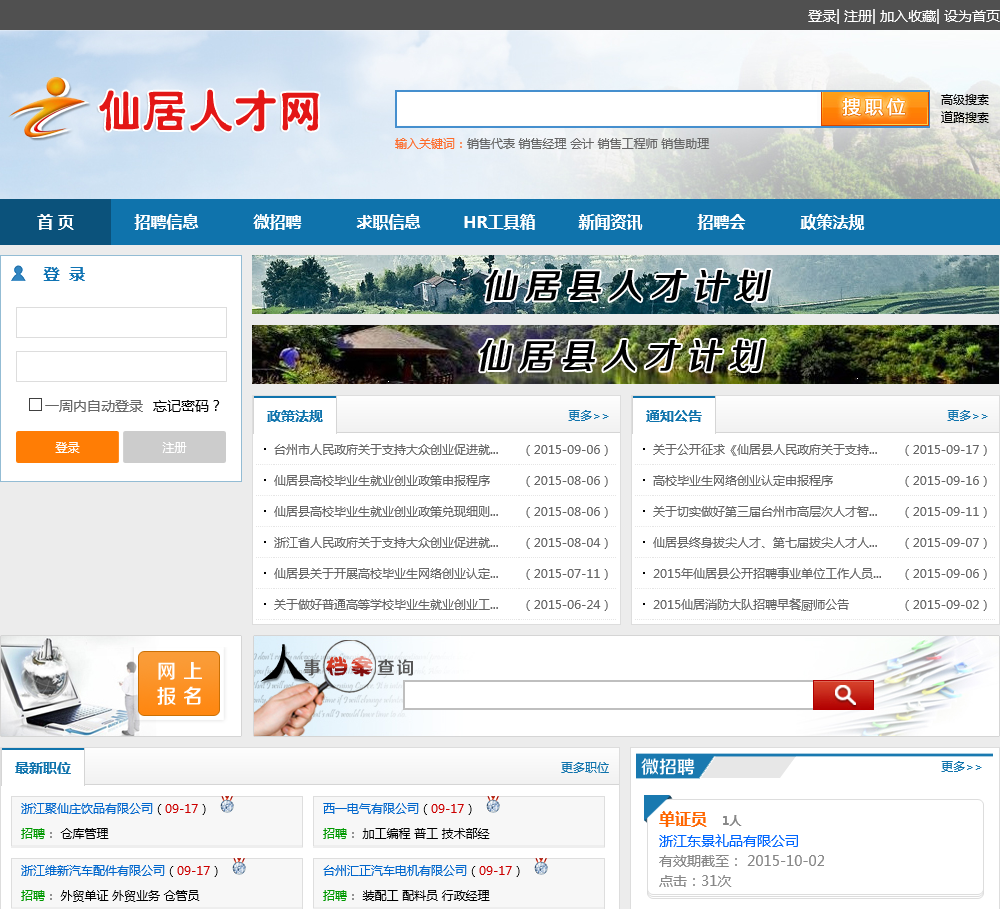The height and width of the screenshot is (909, 1000).
Task: Open the 招聘信息 navigation tab
Action: 166,222
